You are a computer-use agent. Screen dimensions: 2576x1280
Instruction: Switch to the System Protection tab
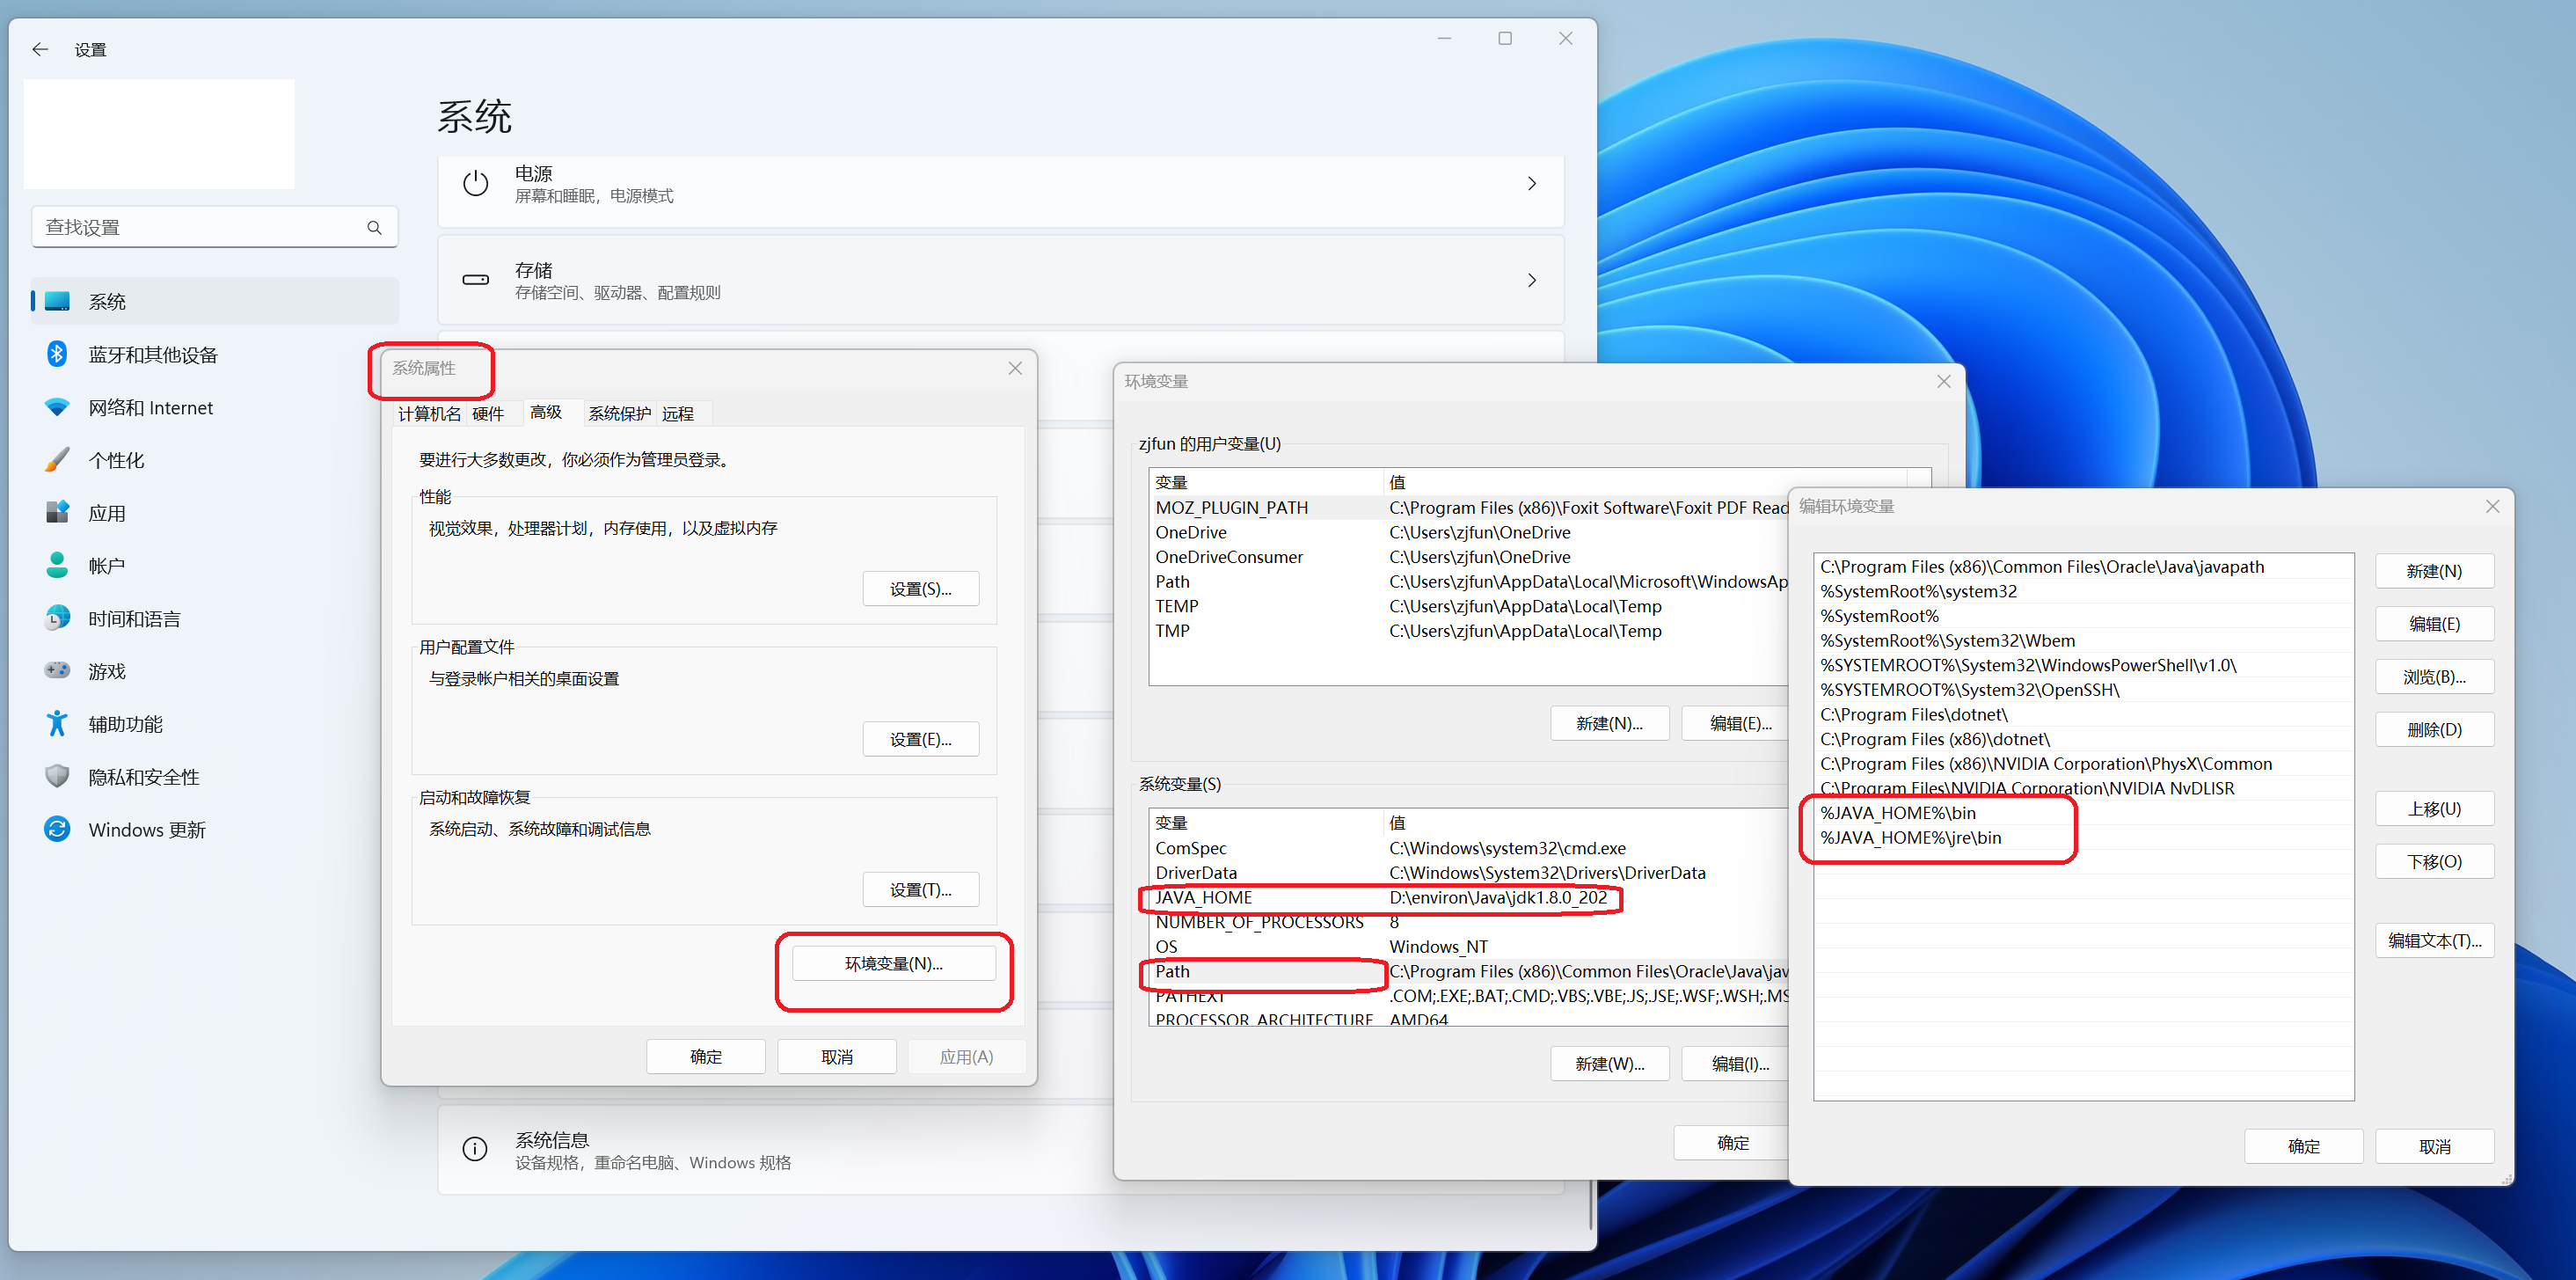619,414
